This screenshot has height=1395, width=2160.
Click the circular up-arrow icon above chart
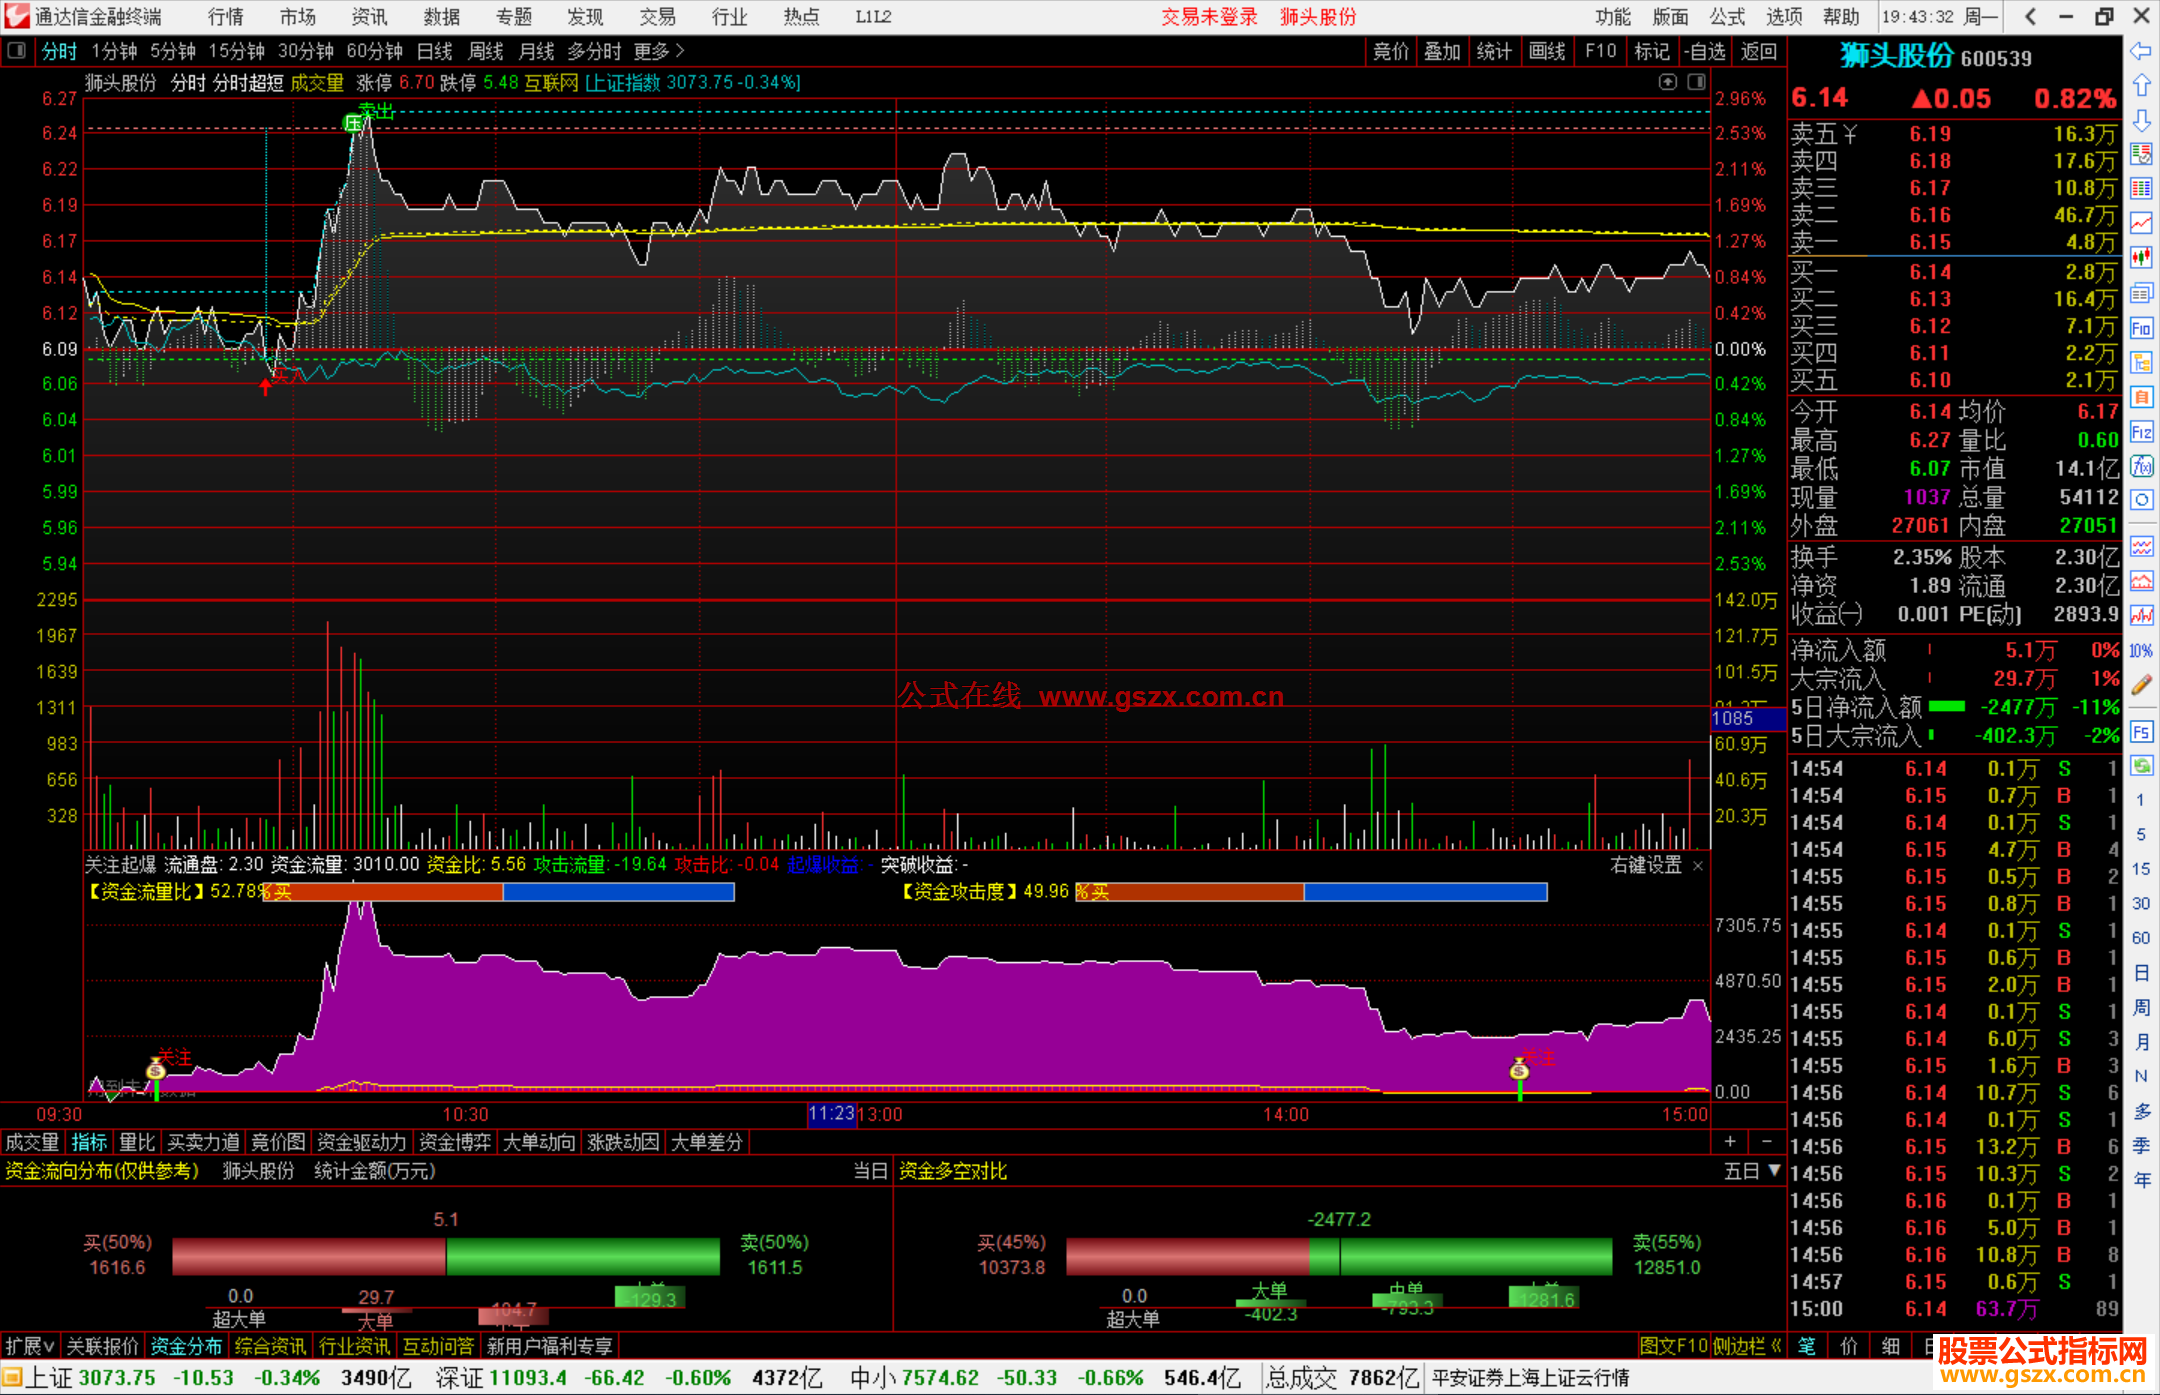click(1667, 82)
